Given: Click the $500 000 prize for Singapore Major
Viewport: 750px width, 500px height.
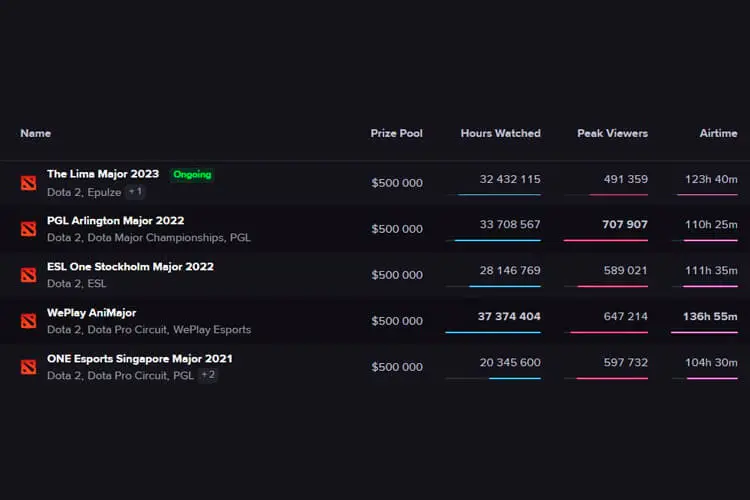Looking at the screenshot, I should [x=397, y=367].
